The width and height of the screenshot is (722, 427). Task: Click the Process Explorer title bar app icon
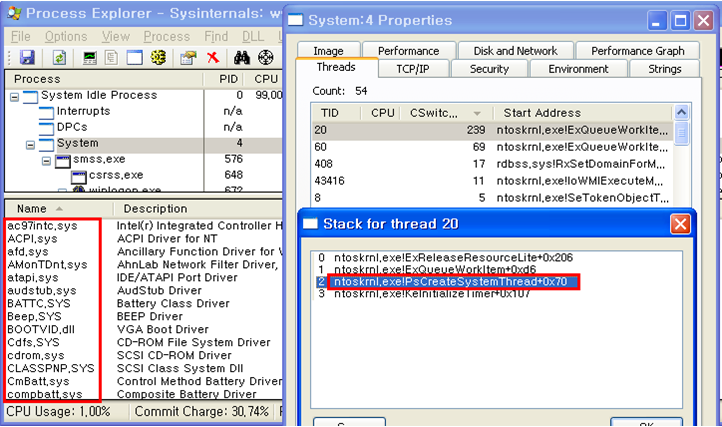tap(14, 12)
